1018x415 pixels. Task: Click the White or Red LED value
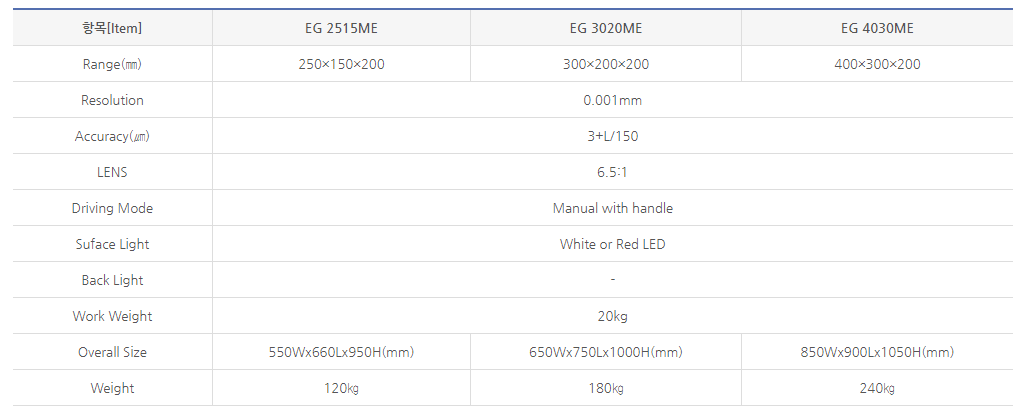(x=612, y=244)
